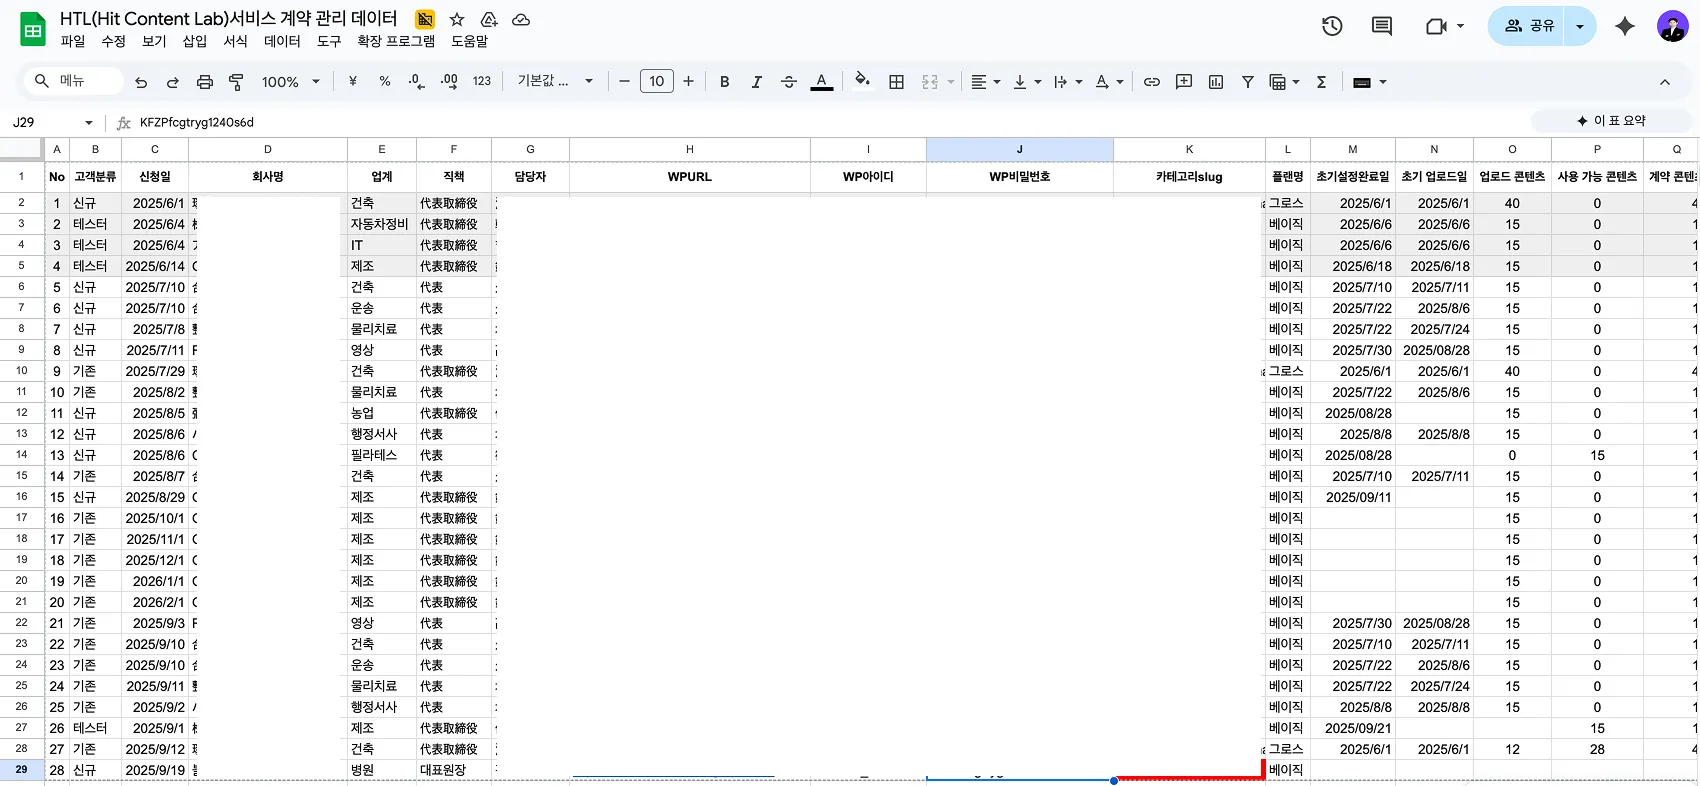Image resolution: width=1700 pixels, height=786 pixels.
Task: Click the 이 표 요약 button
Action: (1611, 121)
